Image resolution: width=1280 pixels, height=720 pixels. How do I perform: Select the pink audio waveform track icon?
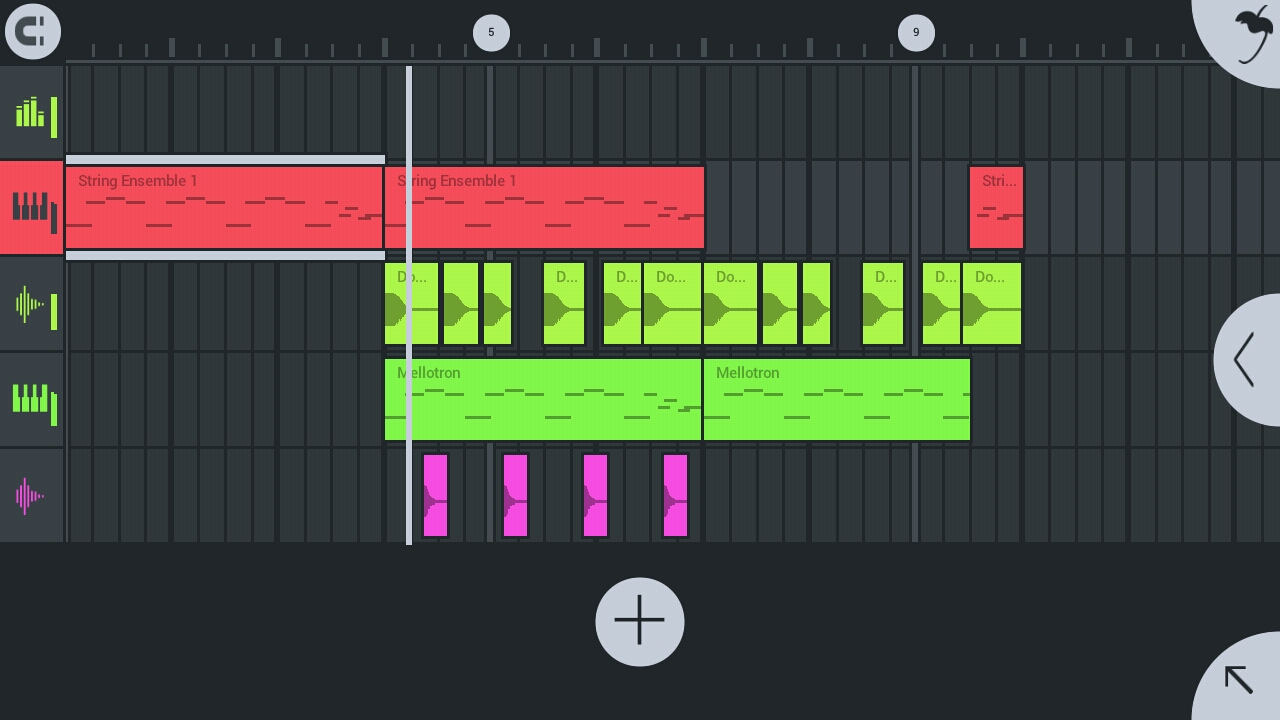(32, 496)
